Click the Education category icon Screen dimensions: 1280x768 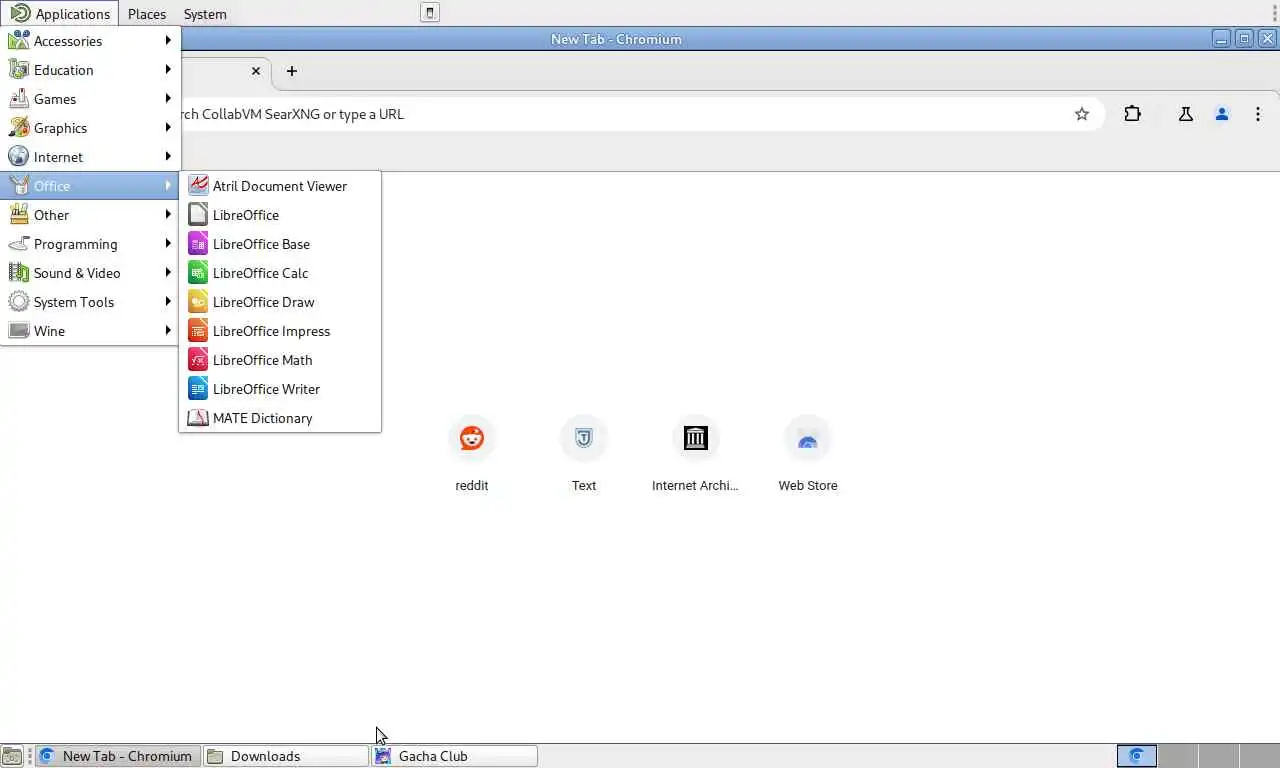(x=18, y=70)
